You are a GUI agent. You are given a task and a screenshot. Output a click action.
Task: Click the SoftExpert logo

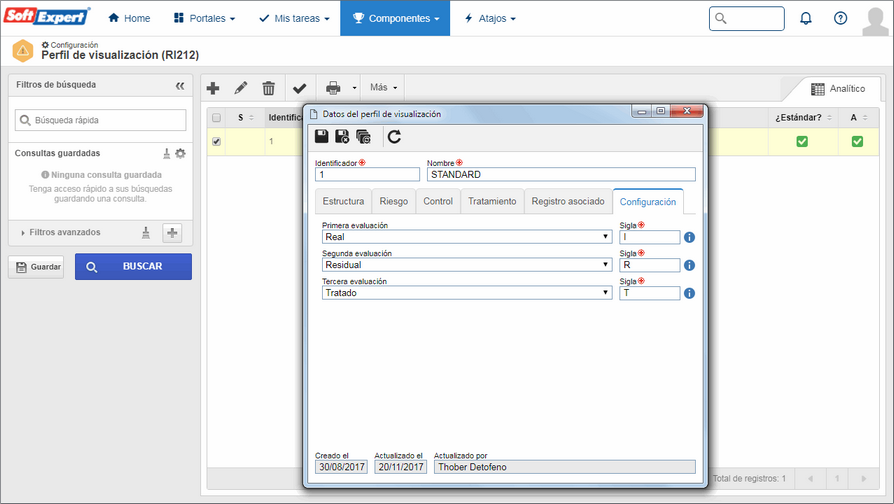coord(47,16)
